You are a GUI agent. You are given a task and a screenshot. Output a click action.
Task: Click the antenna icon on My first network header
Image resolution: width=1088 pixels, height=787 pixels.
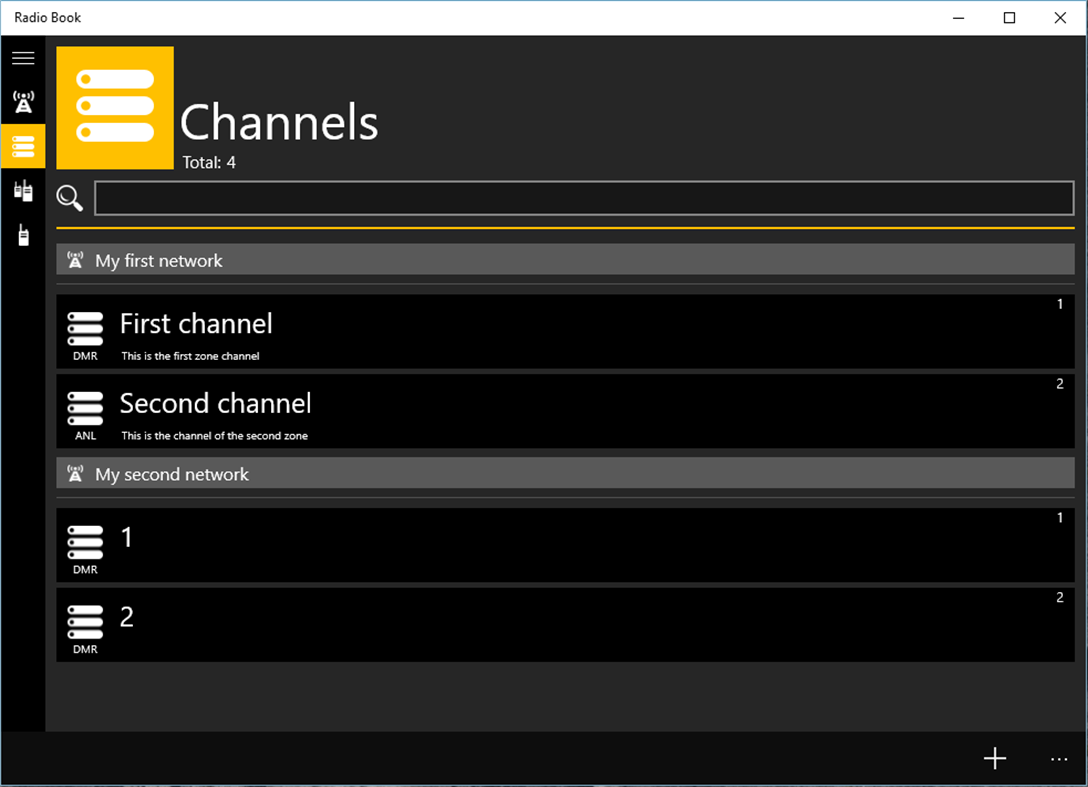[x=75, y=260]
